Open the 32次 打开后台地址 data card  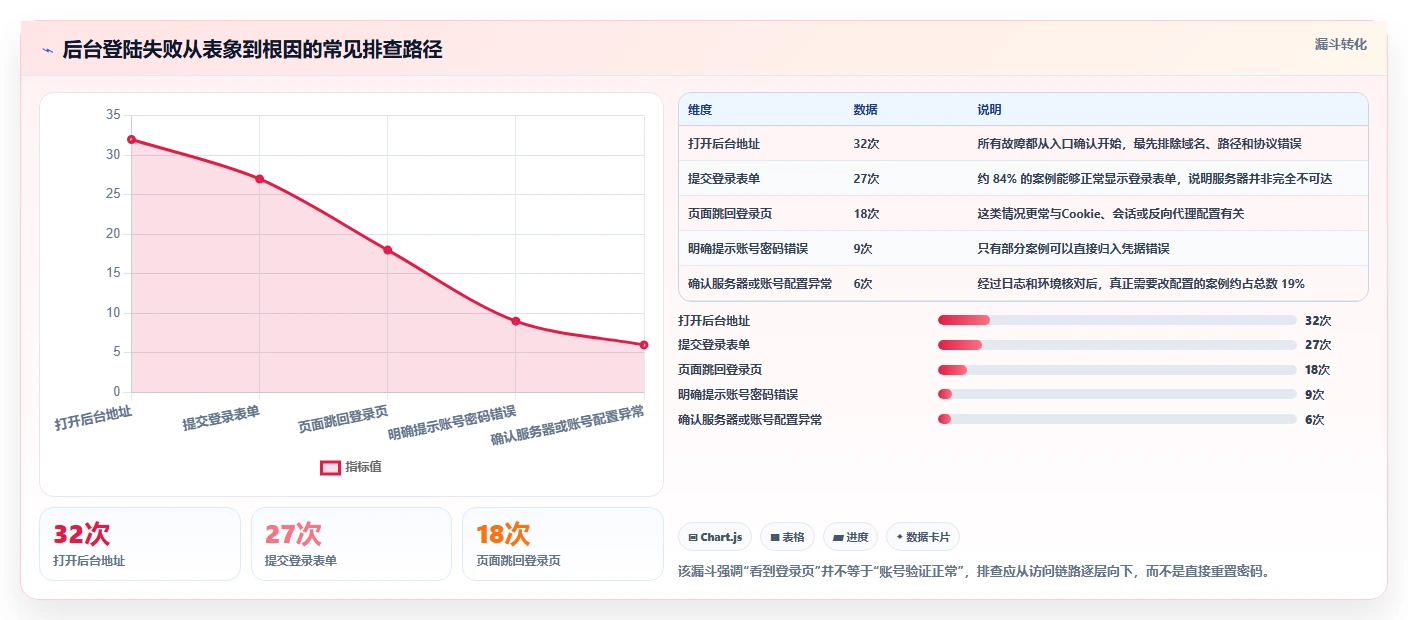tap(140, 544)
